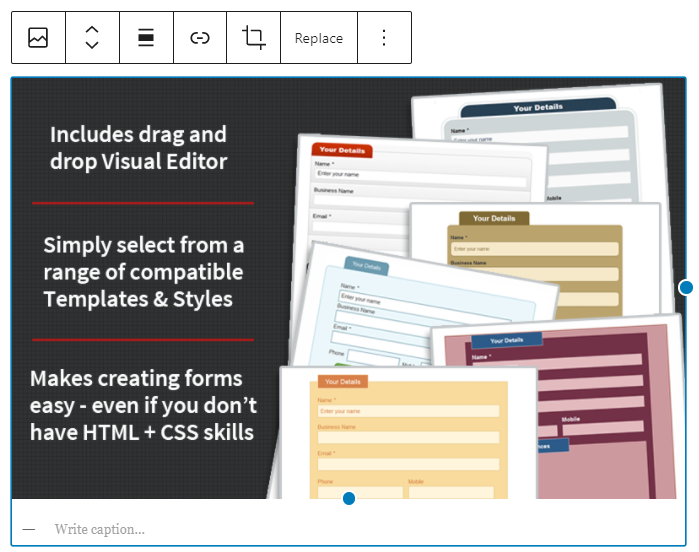The image size is (699, 552).
Task: Click the 'Includes drag and drop Visual Editor' text
Action: click(138, 148)
